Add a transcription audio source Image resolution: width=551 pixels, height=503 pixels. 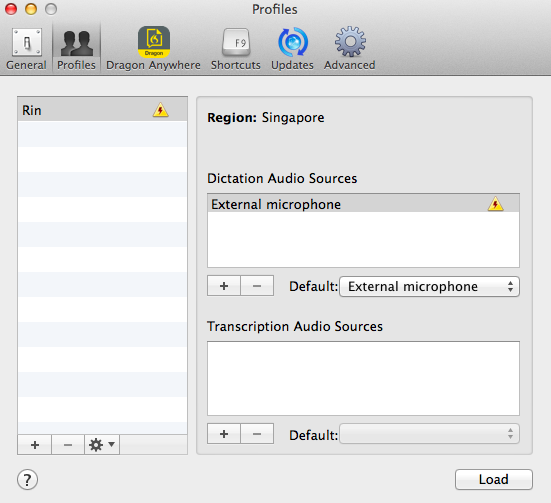tap(224, 434)
